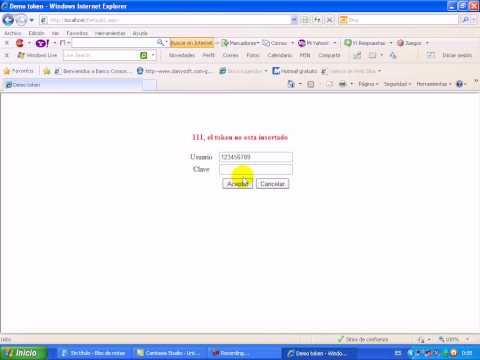Click the Yahoo! toolbar logo icon
Screen dimensions: 480x360
click(x=42, y=43)
